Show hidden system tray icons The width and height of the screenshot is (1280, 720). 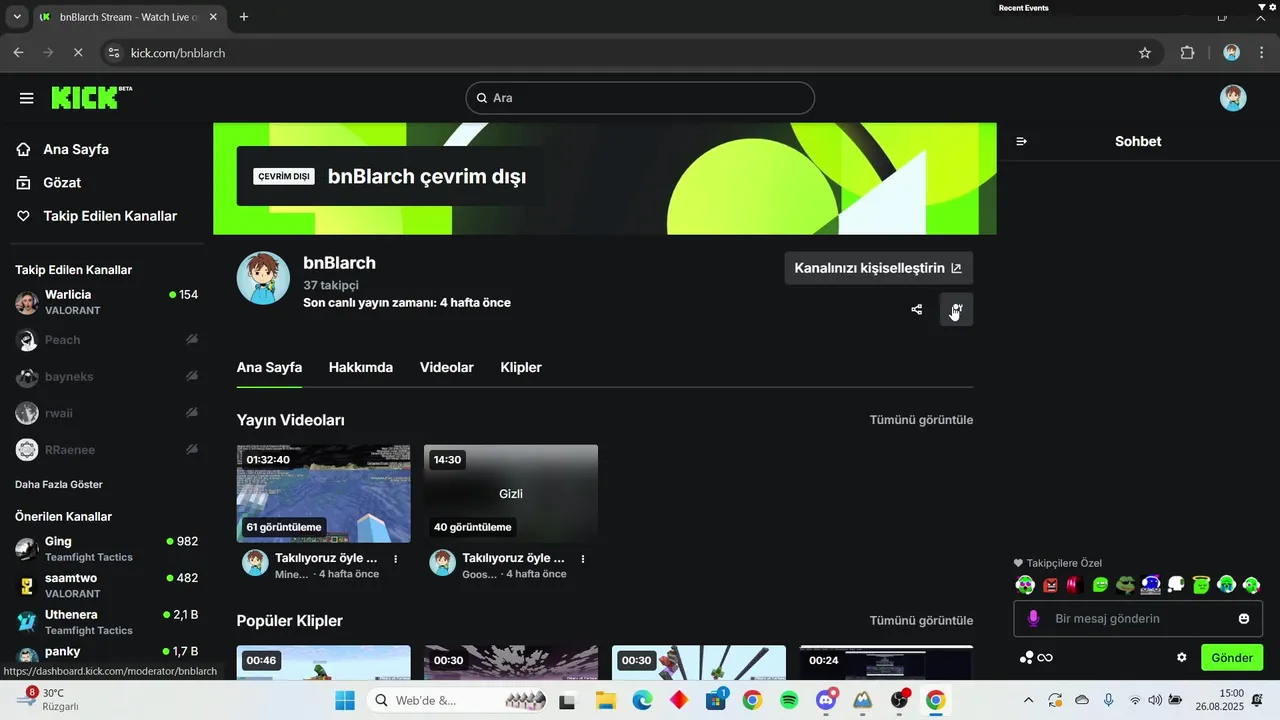[1029, 701]
